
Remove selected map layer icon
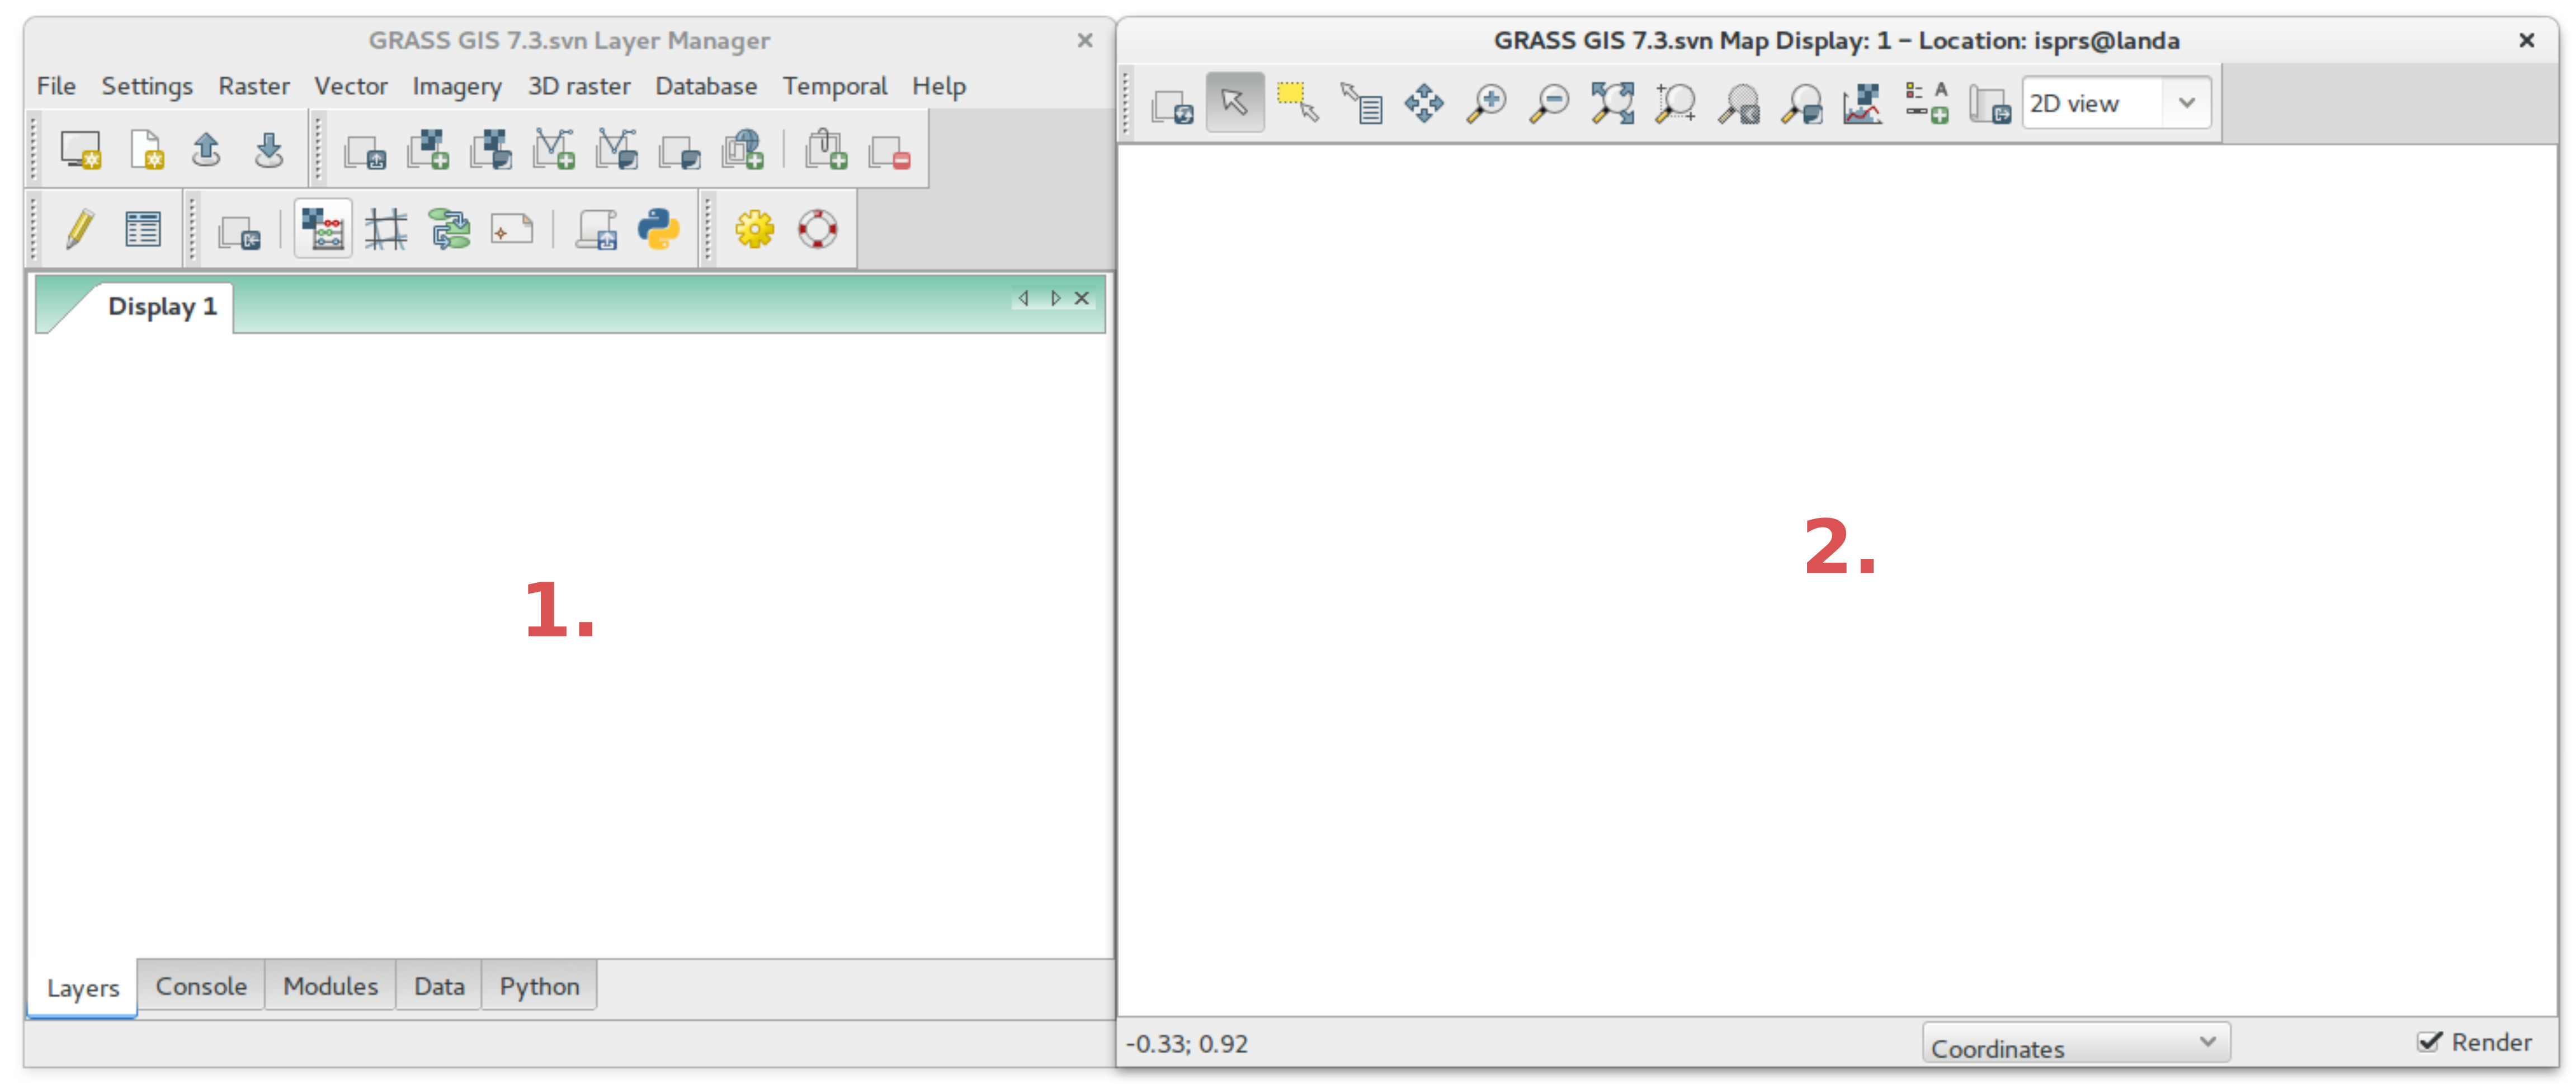pyautogui.click(x=889, y=152)
